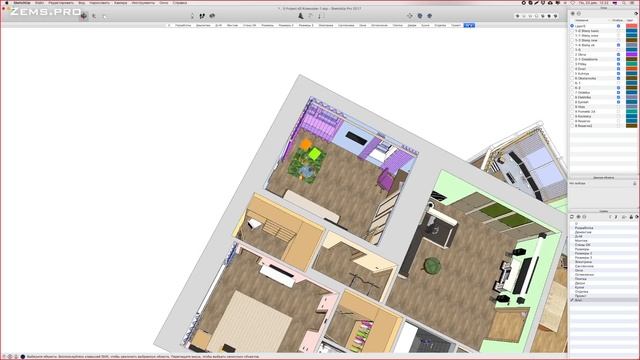Toggle visibility of the 2 Okna layer

click(x=618, y=54)
